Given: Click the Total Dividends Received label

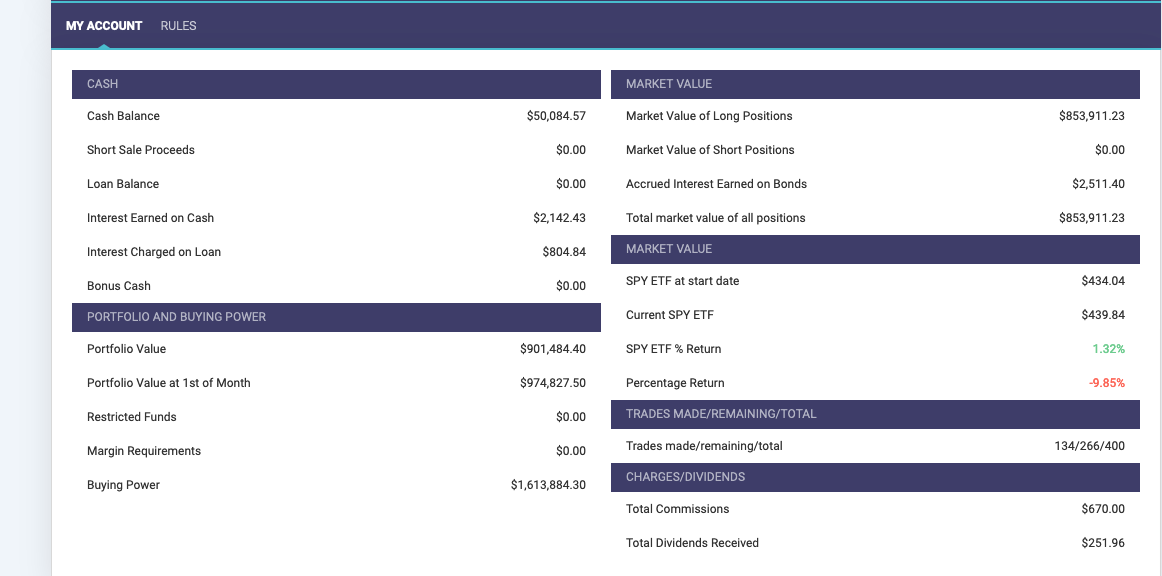Looking at the screenshot, I should tap(692, 543).
